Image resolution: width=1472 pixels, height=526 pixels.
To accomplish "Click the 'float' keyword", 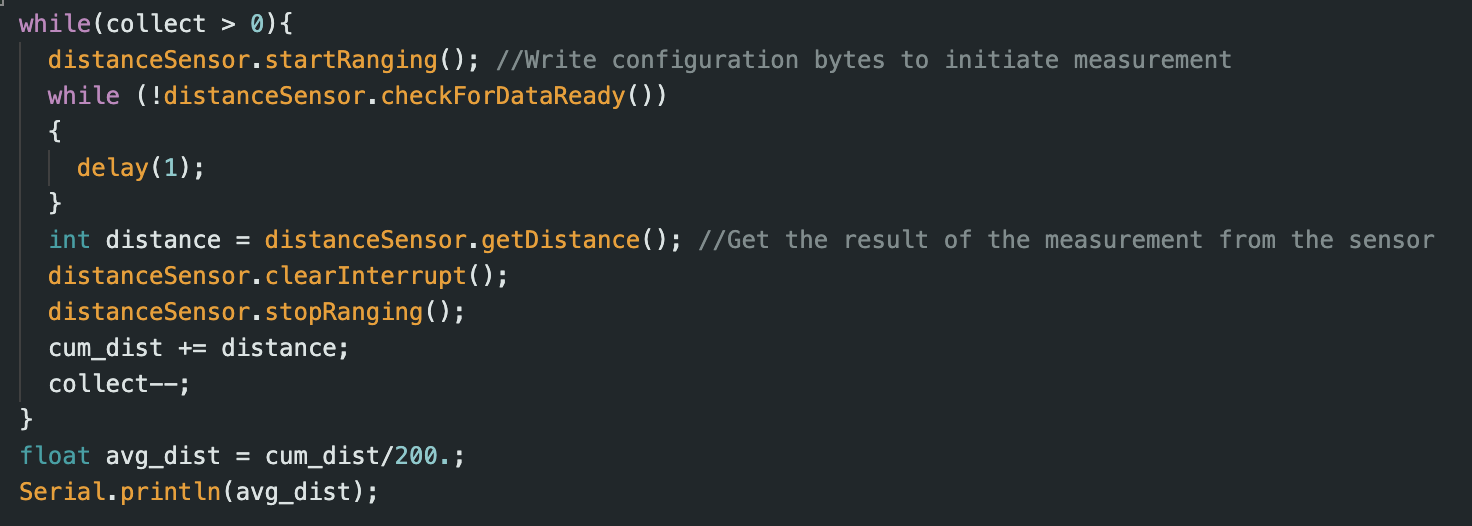I will click(x=55, y=456).
